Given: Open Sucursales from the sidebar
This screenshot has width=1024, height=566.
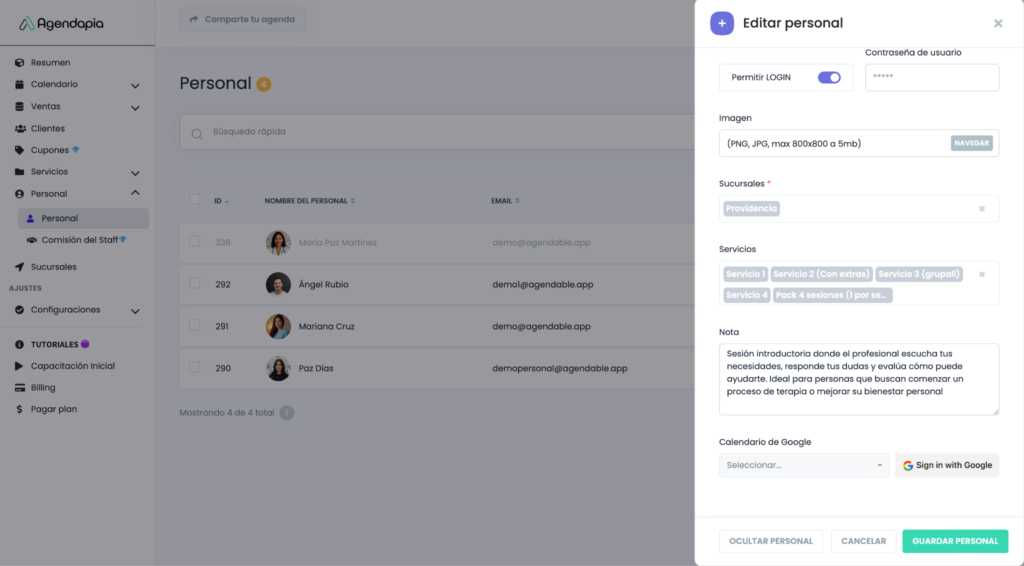Looking at the screenshot, I should pos(53,267).
